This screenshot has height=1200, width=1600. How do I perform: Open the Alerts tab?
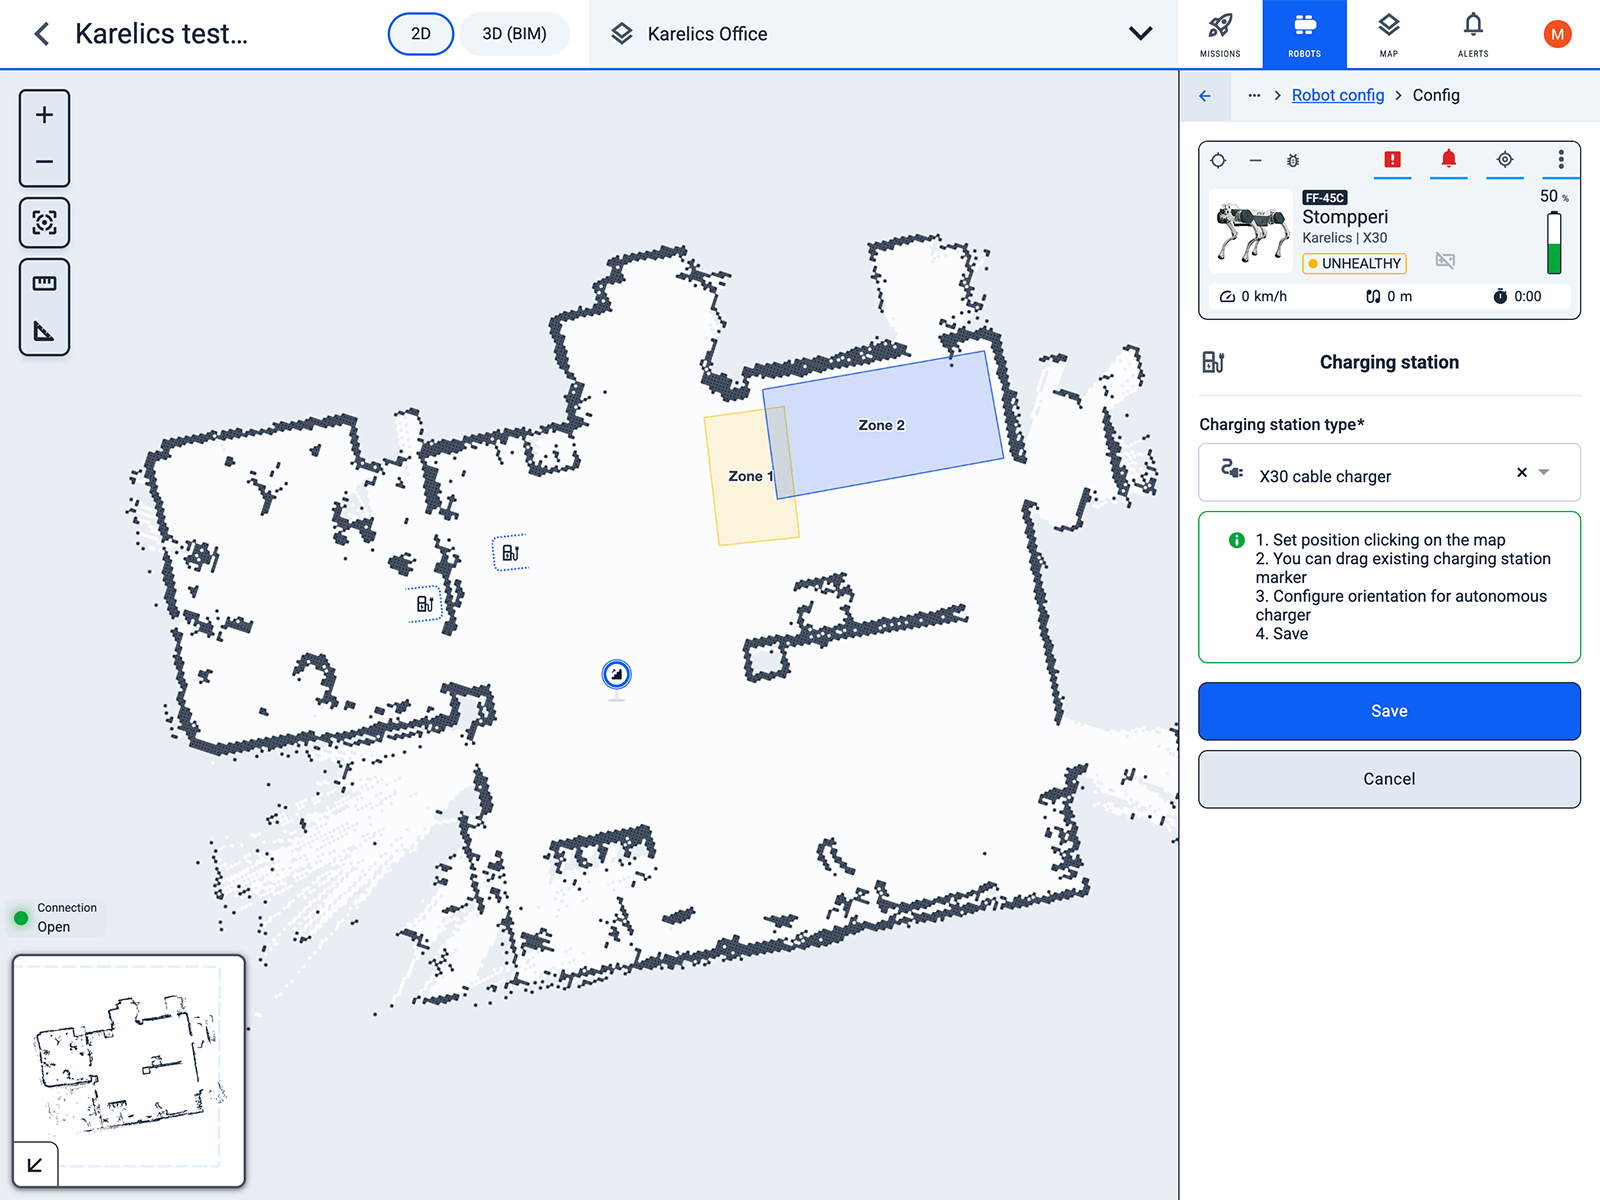pyautogui.click(x=1473, y=34)
